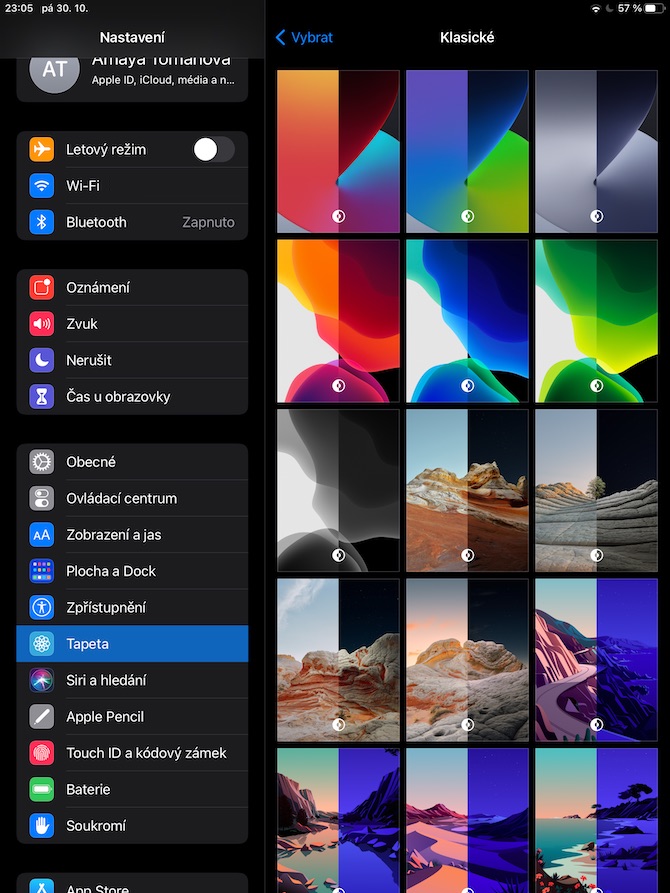Screen dimensions: 670x893
Task: Open Zobrazení a jas settings
Action: point(132,535)
